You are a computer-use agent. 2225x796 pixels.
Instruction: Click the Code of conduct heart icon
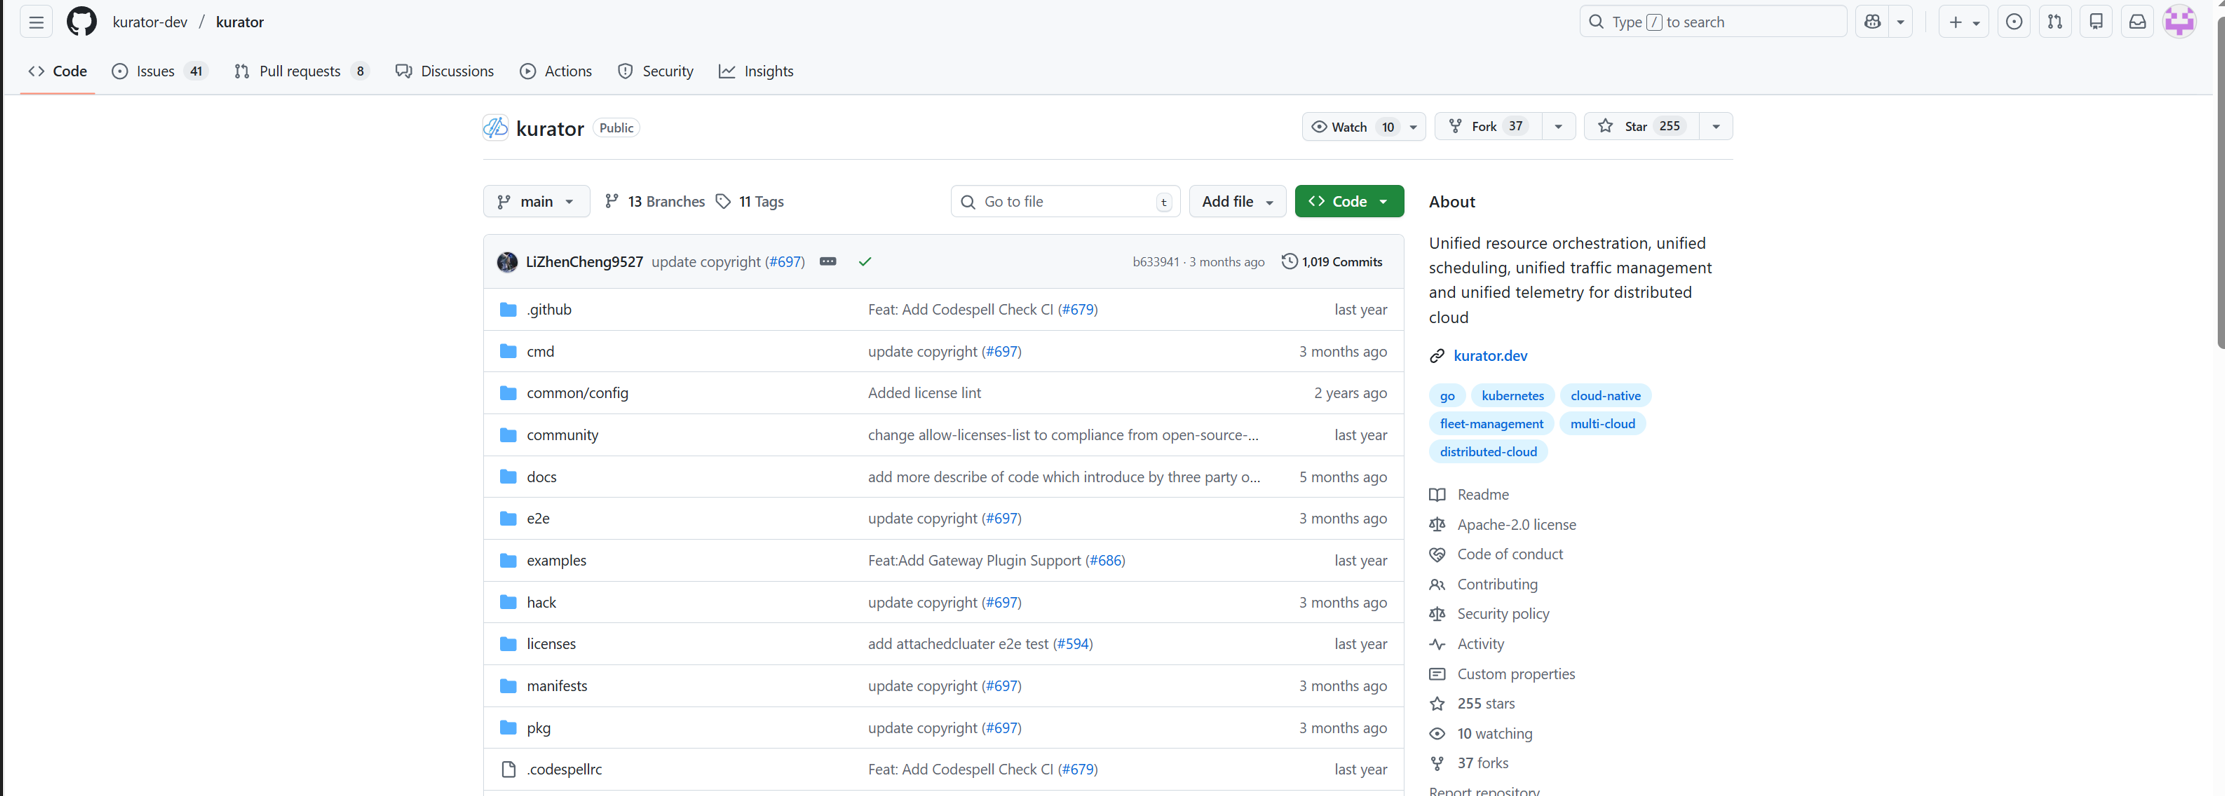pyautogui.click(x=1437, y=555)
